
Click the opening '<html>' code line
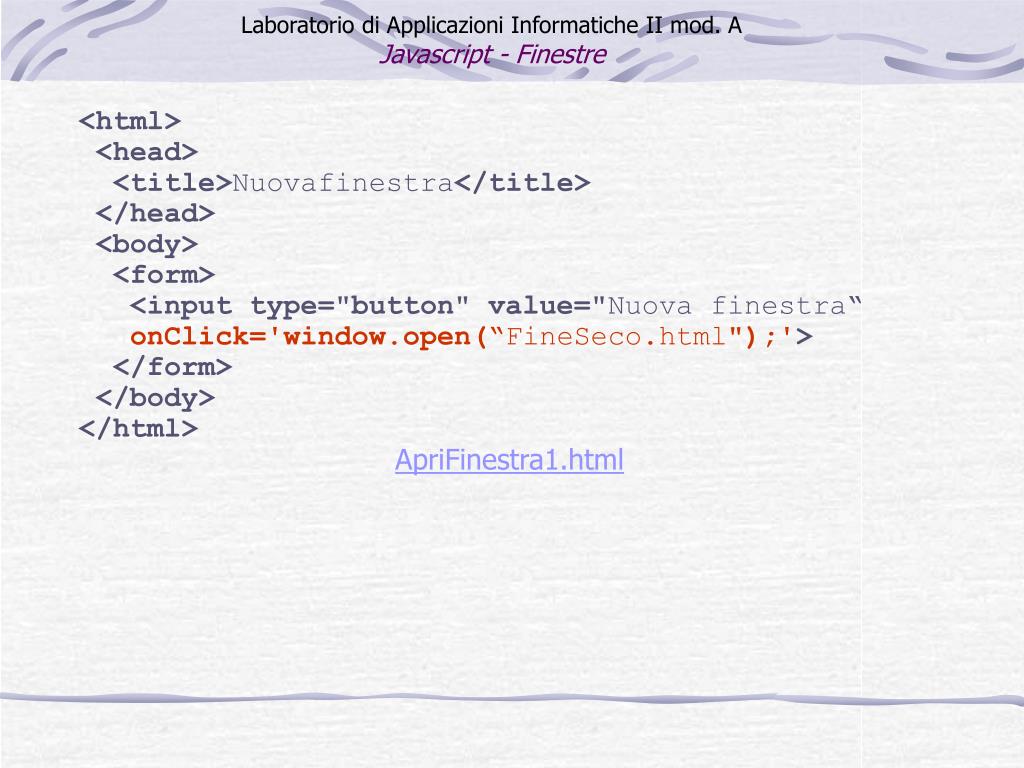(x=129, y=121)
